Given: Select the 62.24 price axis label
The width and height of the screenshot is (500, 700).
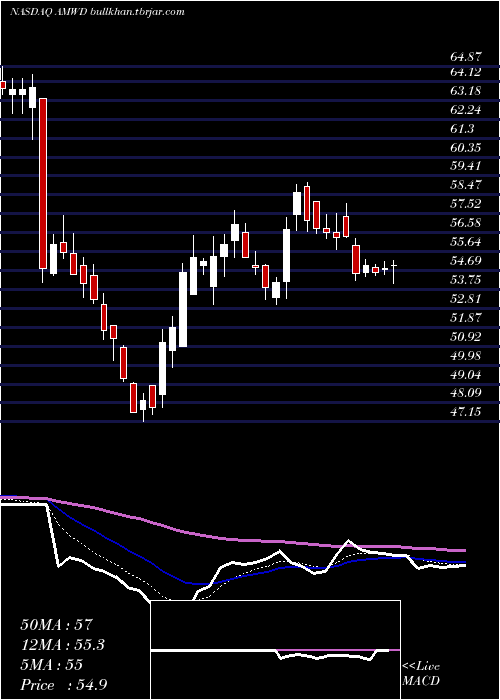Looking at the screenshot, I should [466, 110].
